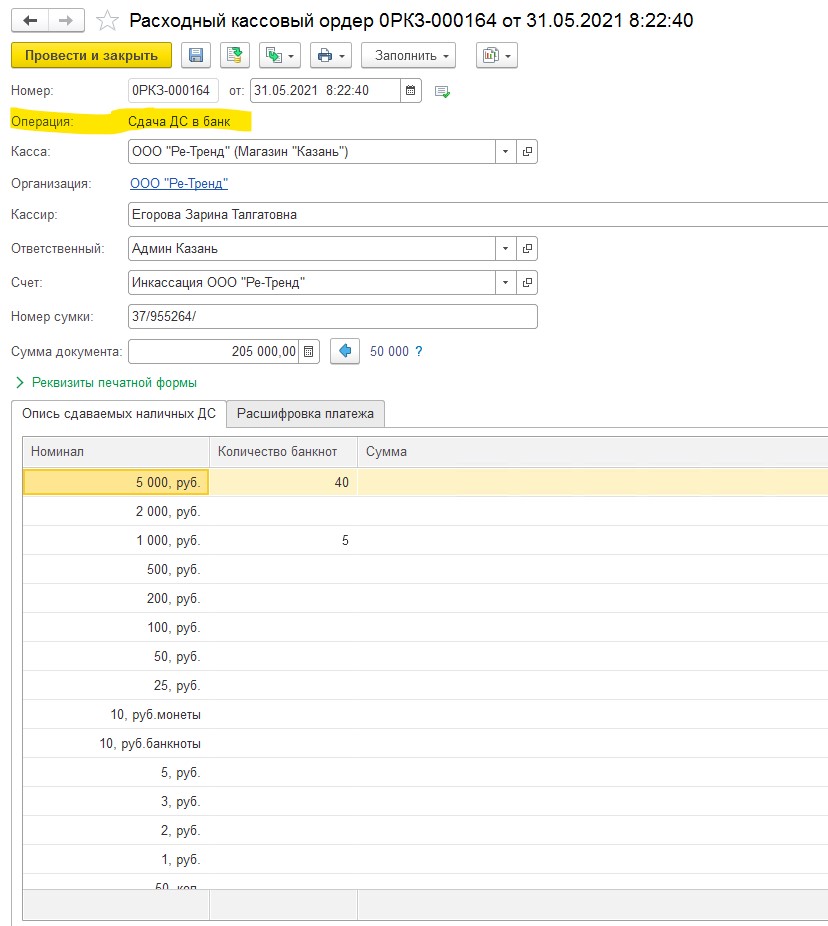Expand Реквизиты печатной формы section

[x=106, y=382]
